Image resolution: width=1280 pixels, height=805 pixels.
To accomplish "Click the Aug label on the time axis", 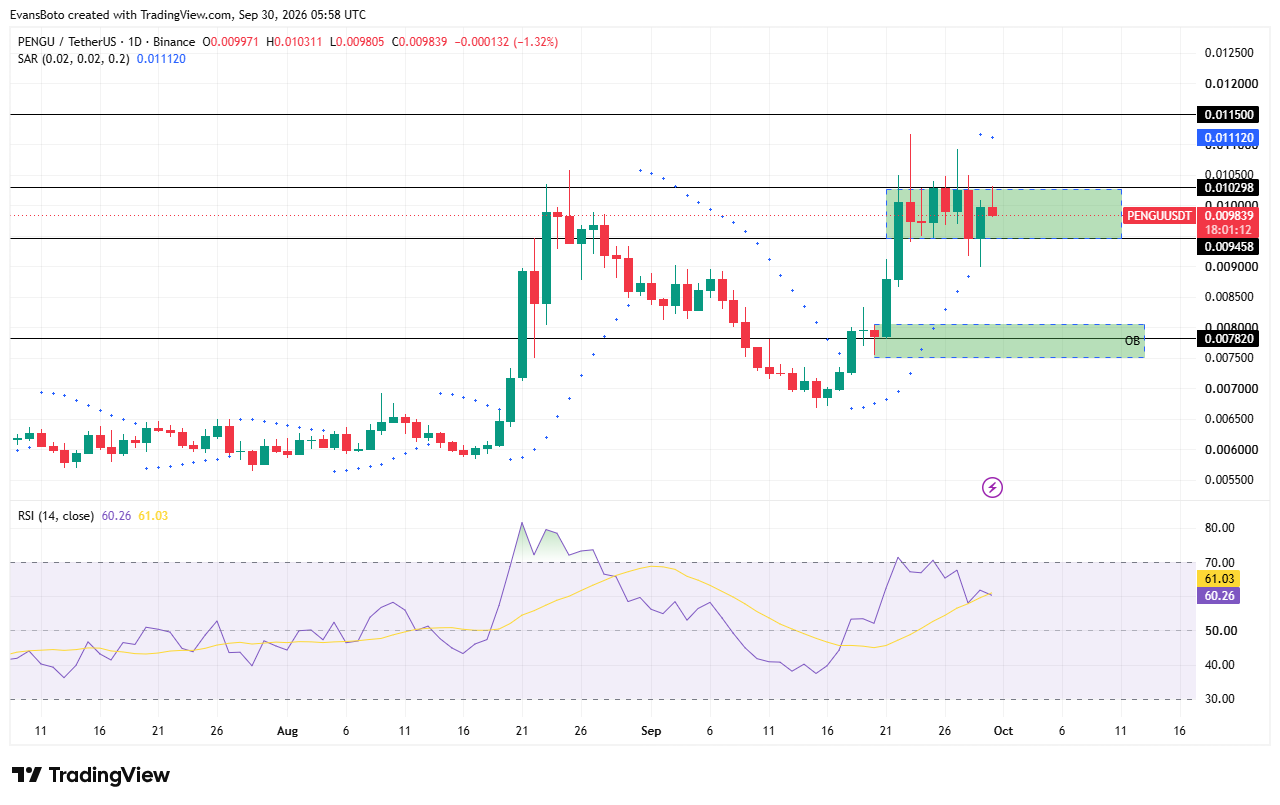I will coord(287,731).
